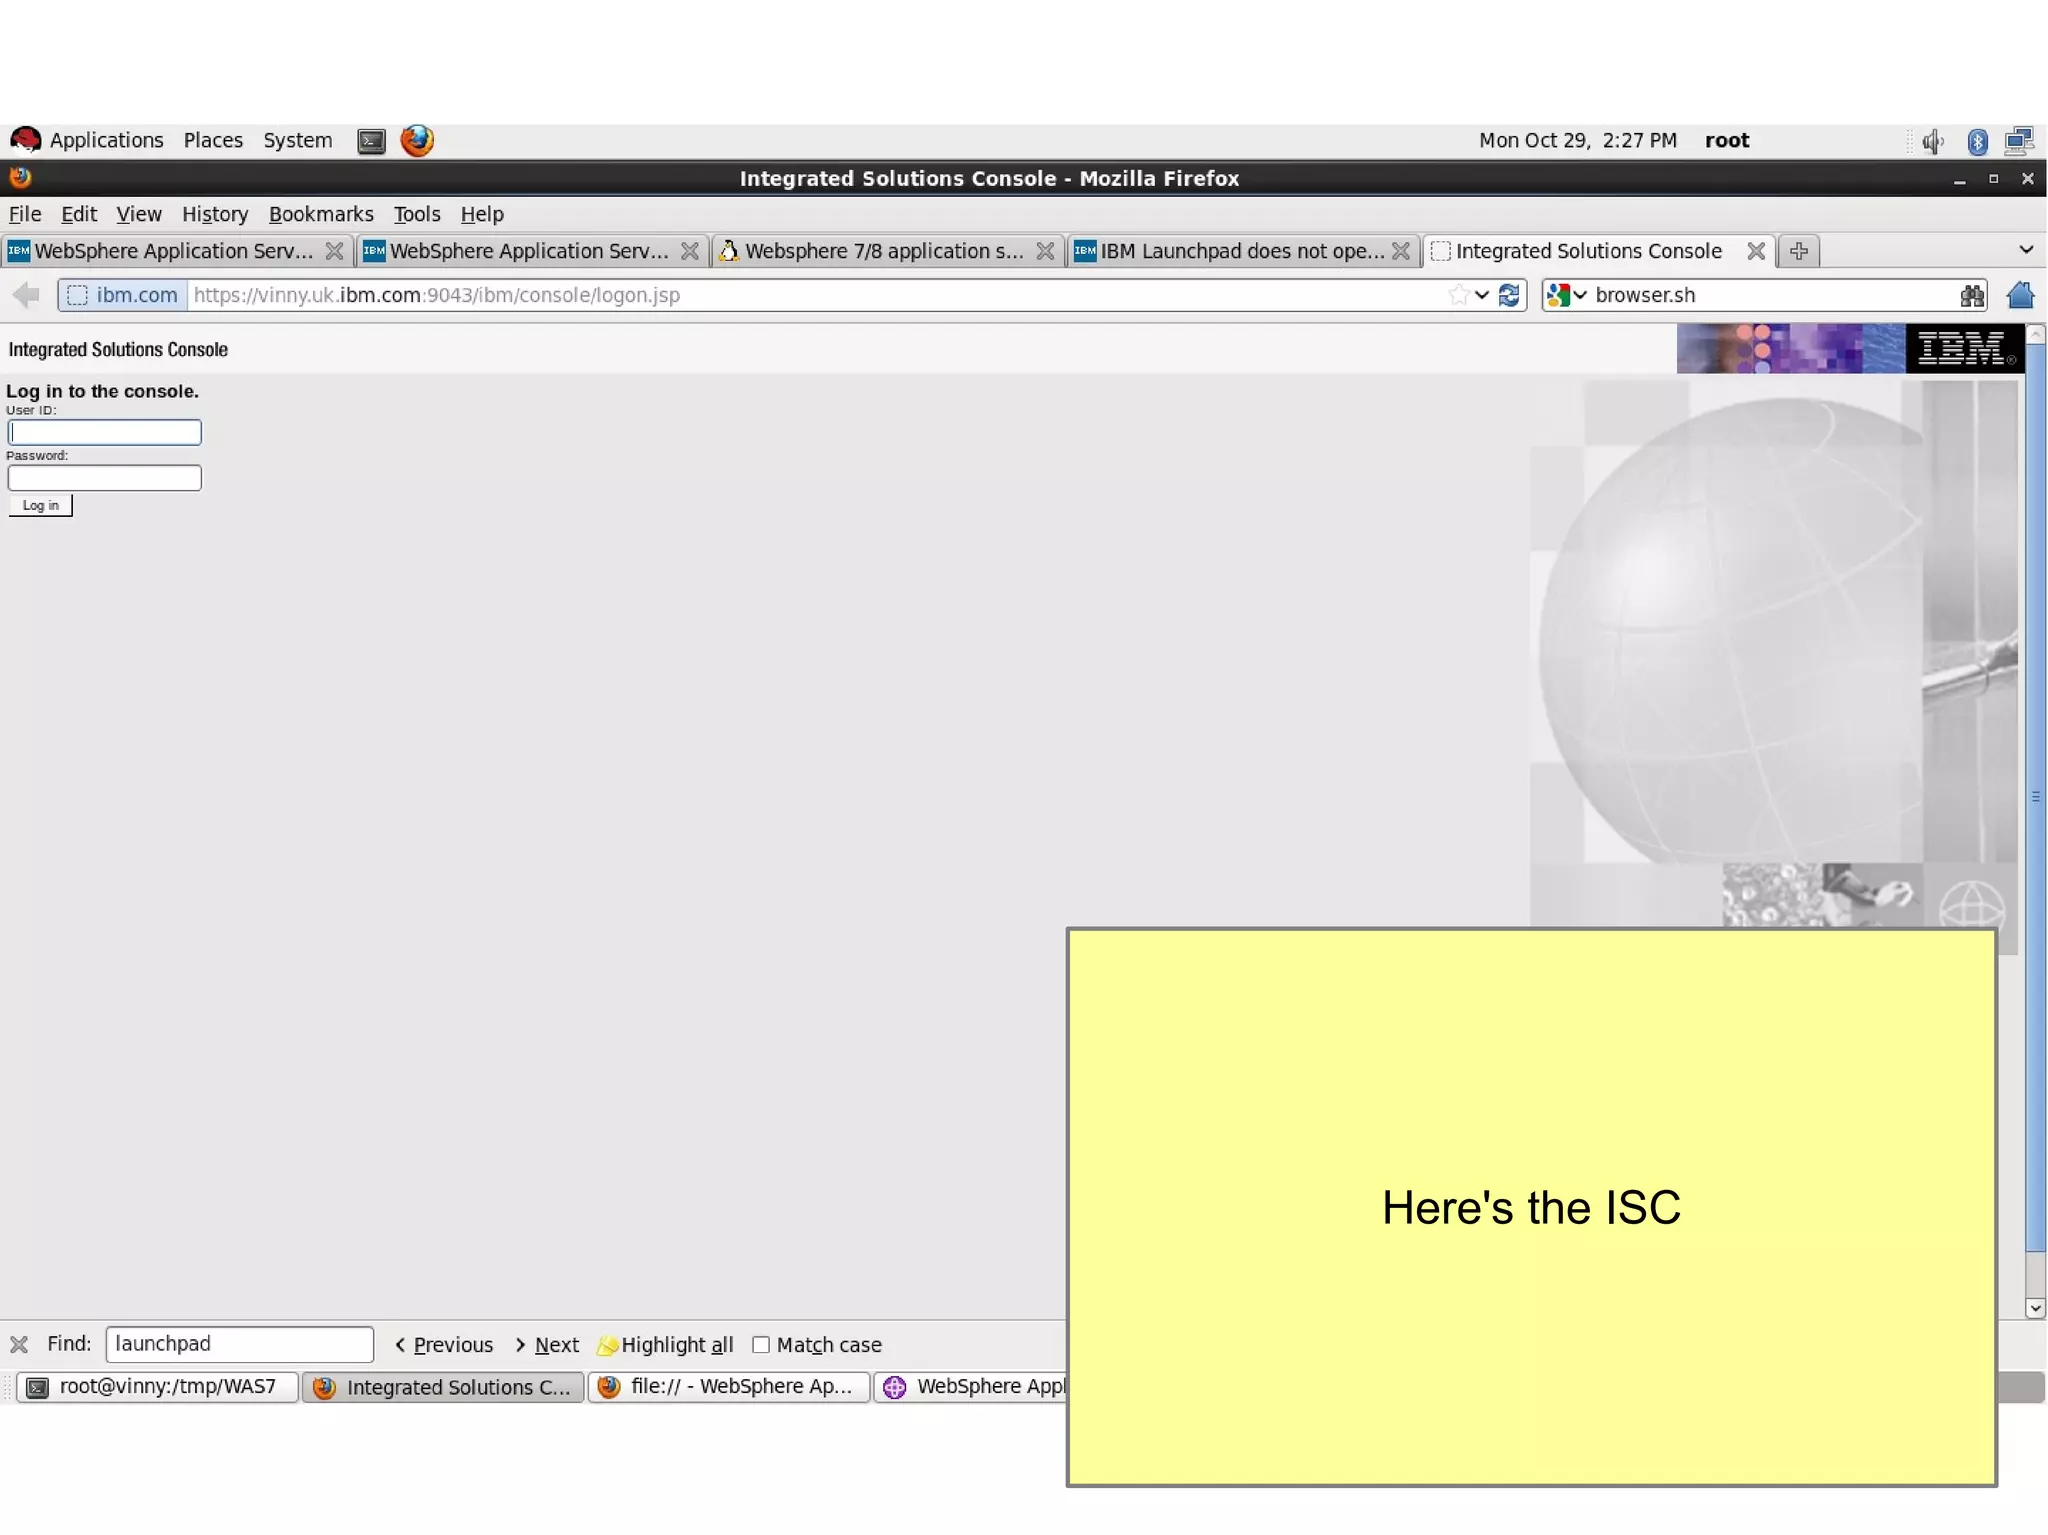Click the bookmark star in the URL bar
This screenshot has height=1535, width=2048.
pyautogui.click(x=1458, y=295)
